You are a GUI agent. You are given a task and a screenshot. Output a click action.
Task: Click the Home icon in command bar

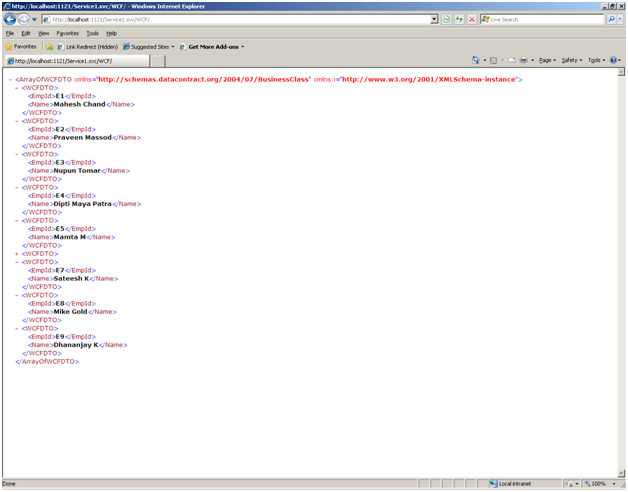pyautogui.click(x=476, y=60)
